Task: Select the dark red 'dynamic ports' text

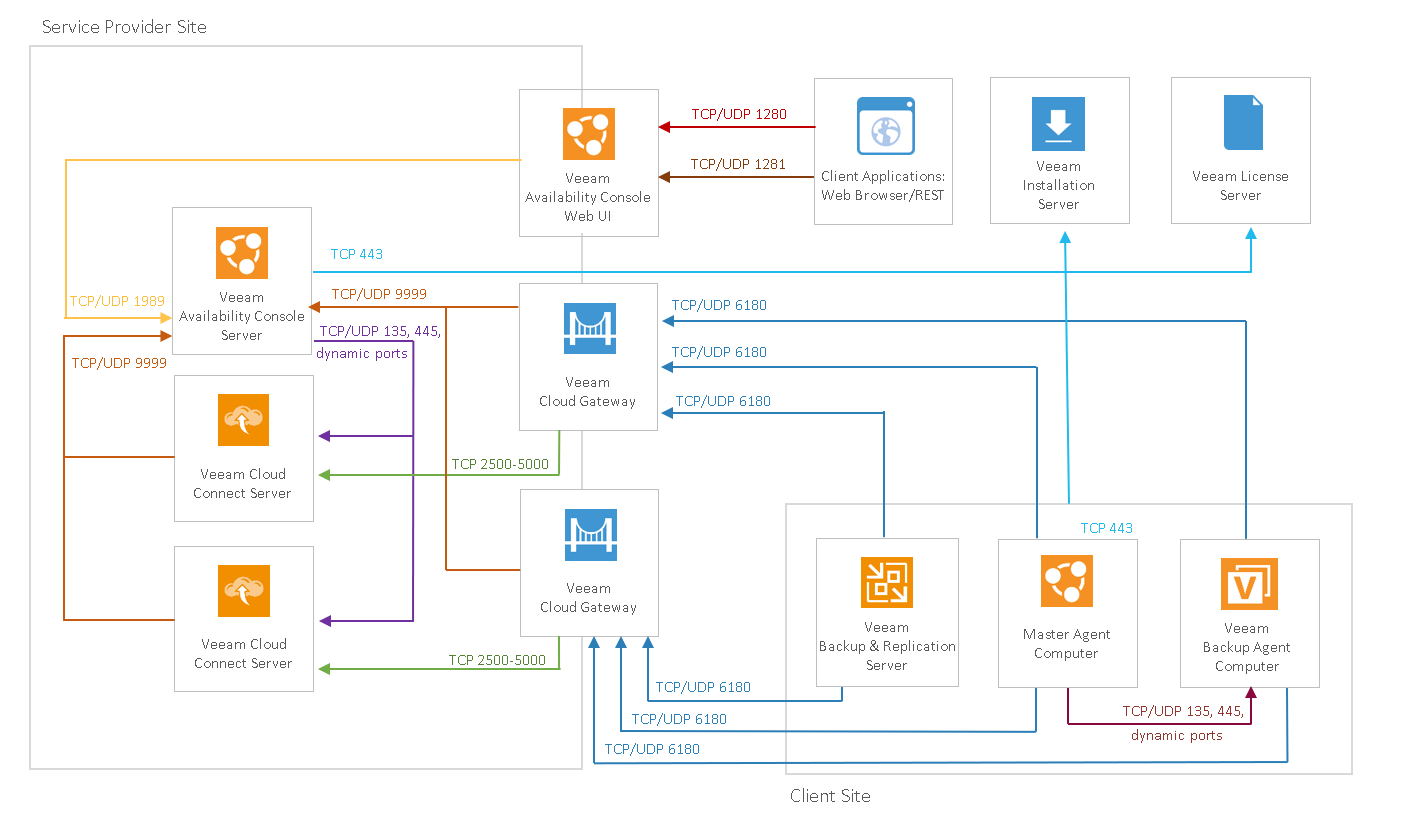Action: point(1177,735)
